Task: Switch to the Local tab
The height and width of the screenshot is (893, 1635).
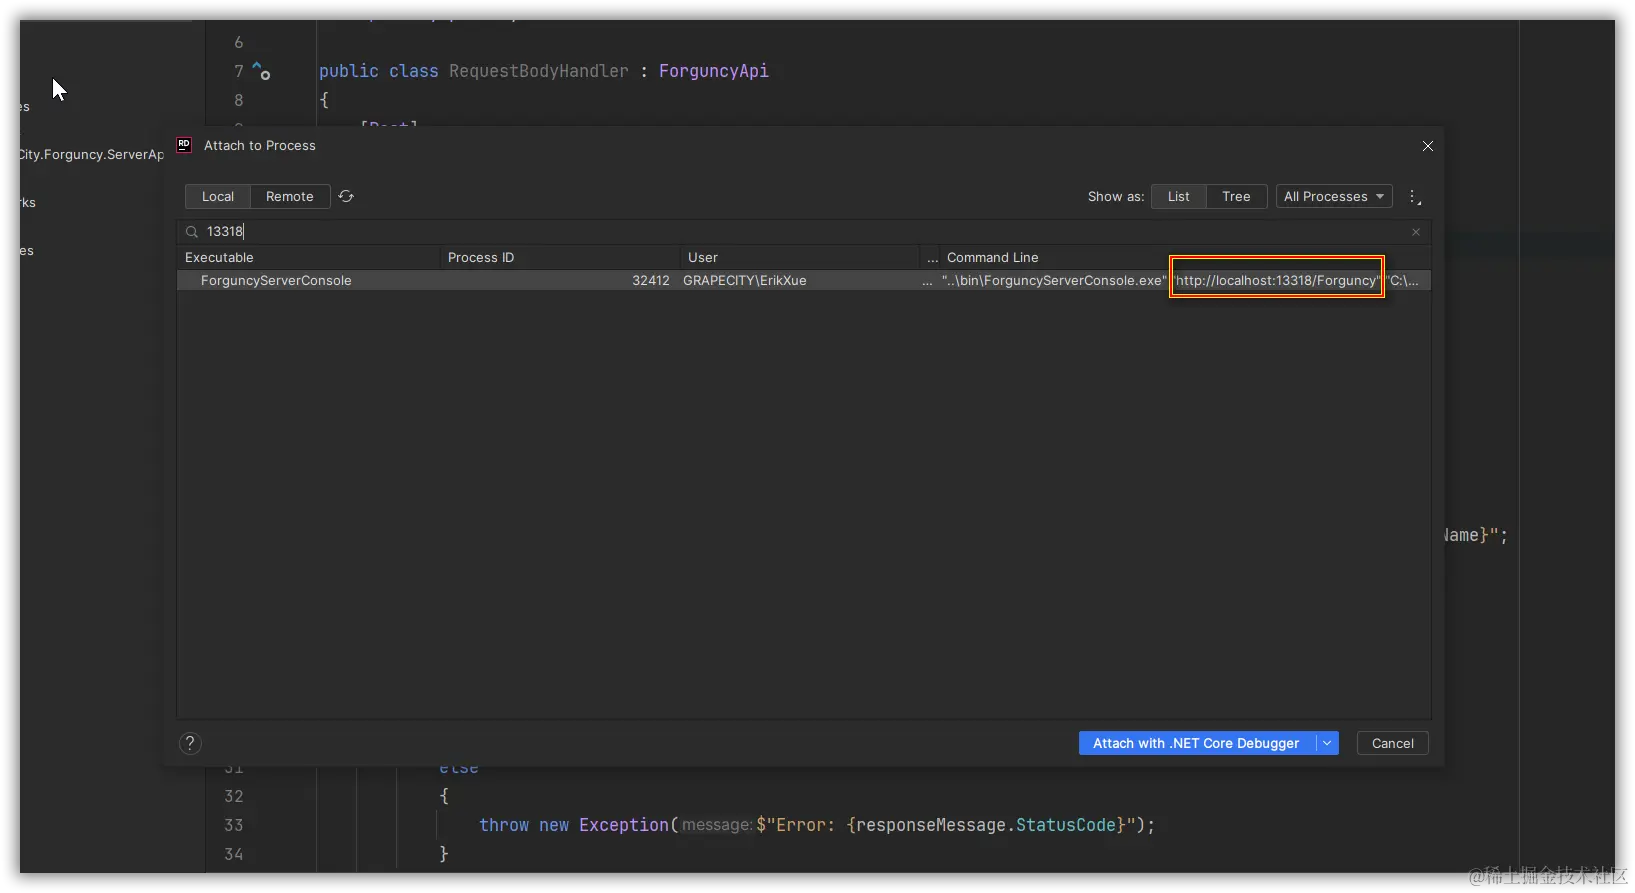Action: pos(218,196)
